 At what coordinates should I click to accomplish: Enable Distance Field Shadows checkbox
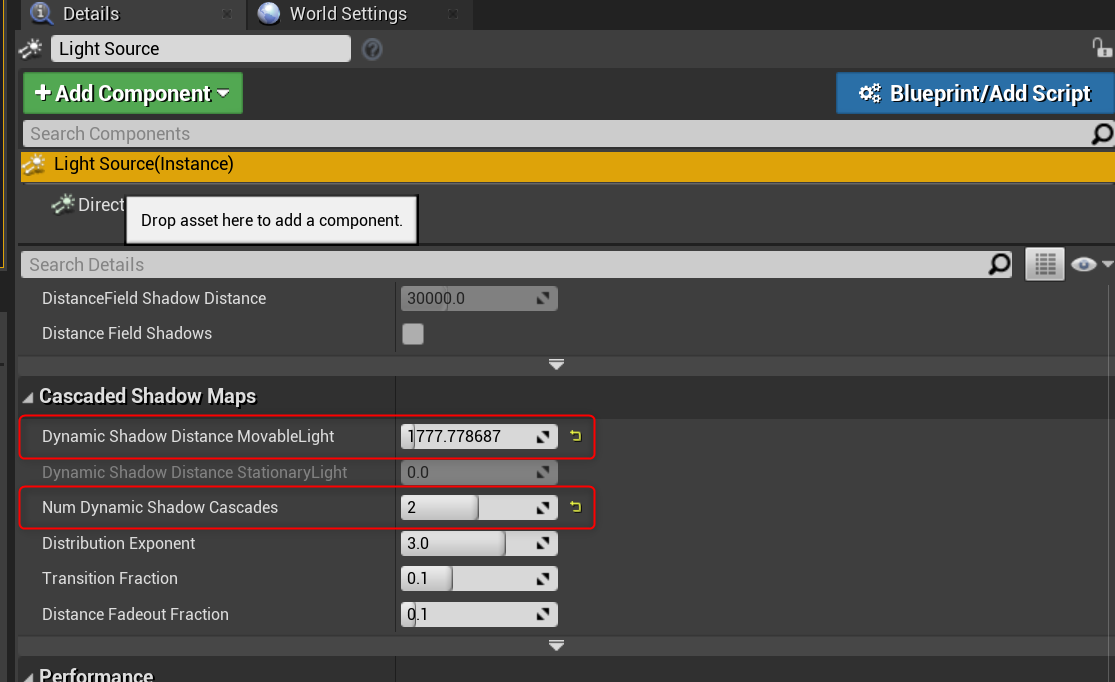(412, 334)
